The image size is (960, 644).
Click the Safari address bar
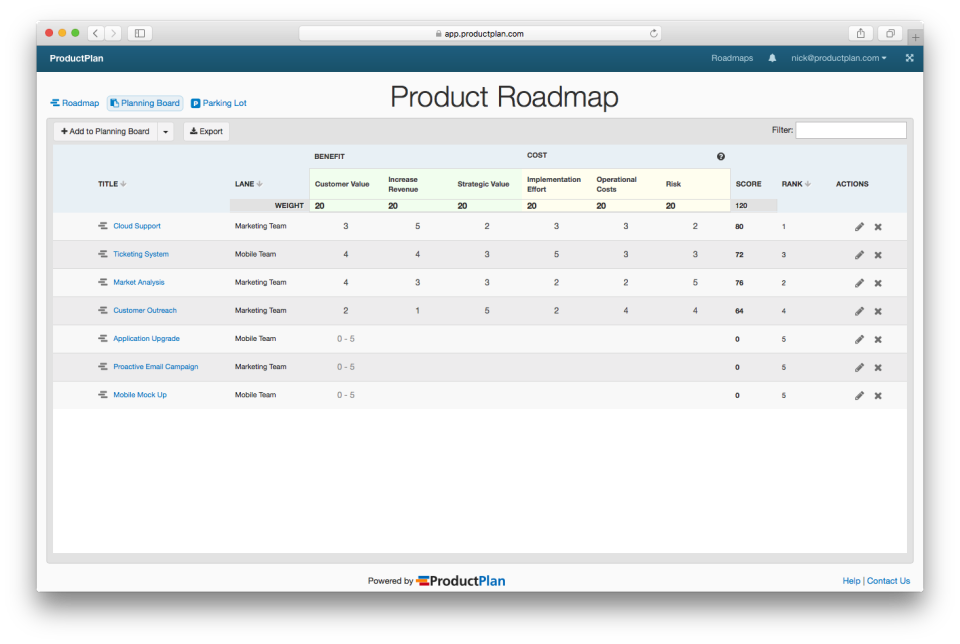click(x=479, y=34)
